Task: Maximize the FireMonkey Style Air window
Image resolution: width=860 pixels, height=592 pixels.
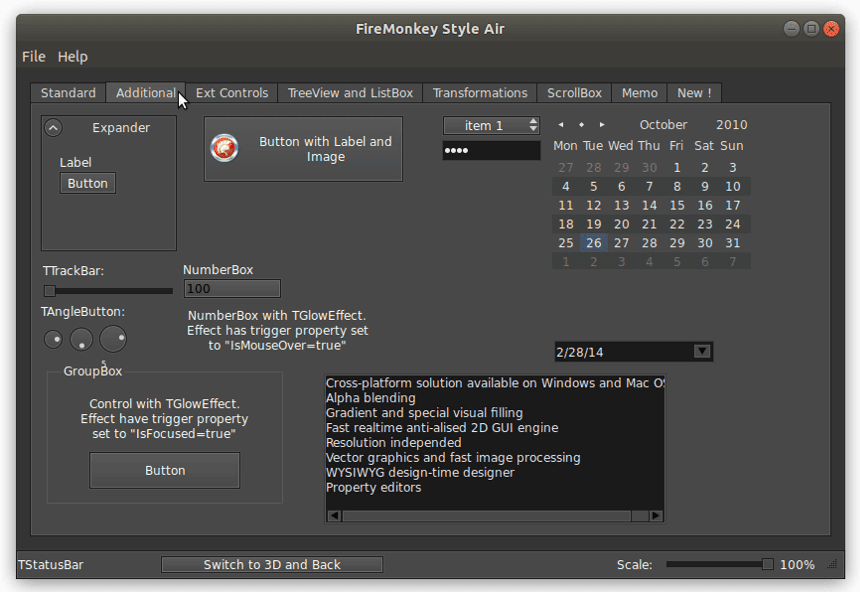Action: (812, 29)
